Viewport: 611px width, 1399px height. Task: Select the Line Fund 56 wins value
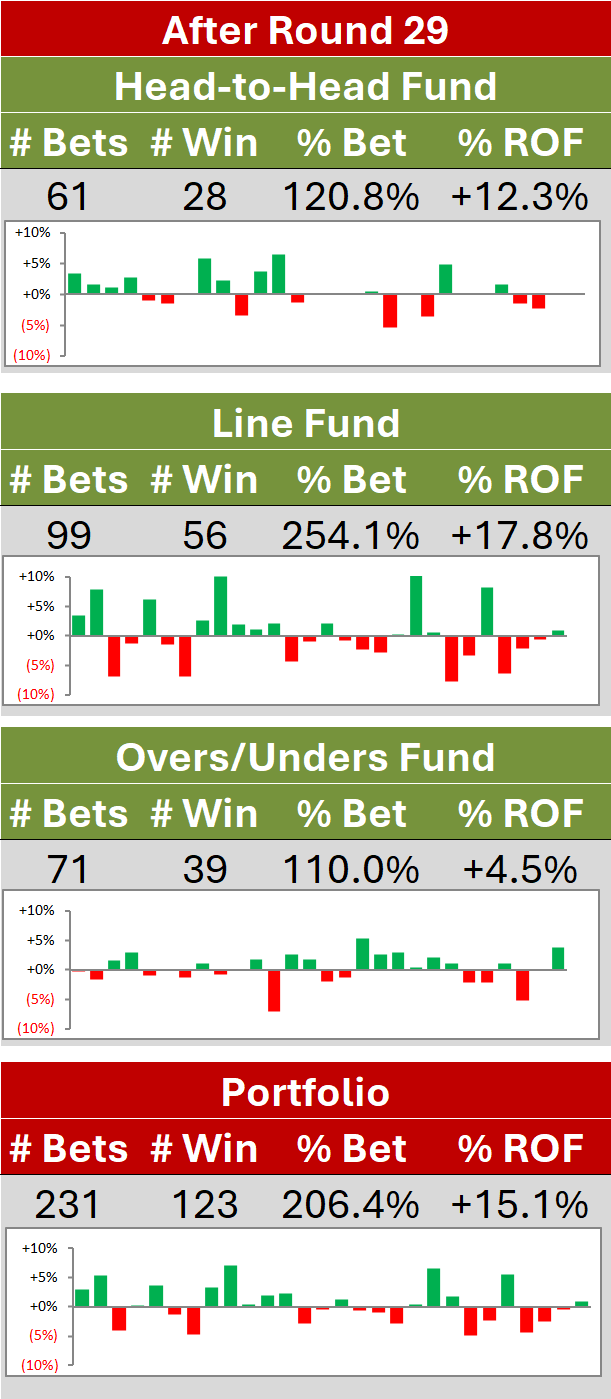[205, 536]
